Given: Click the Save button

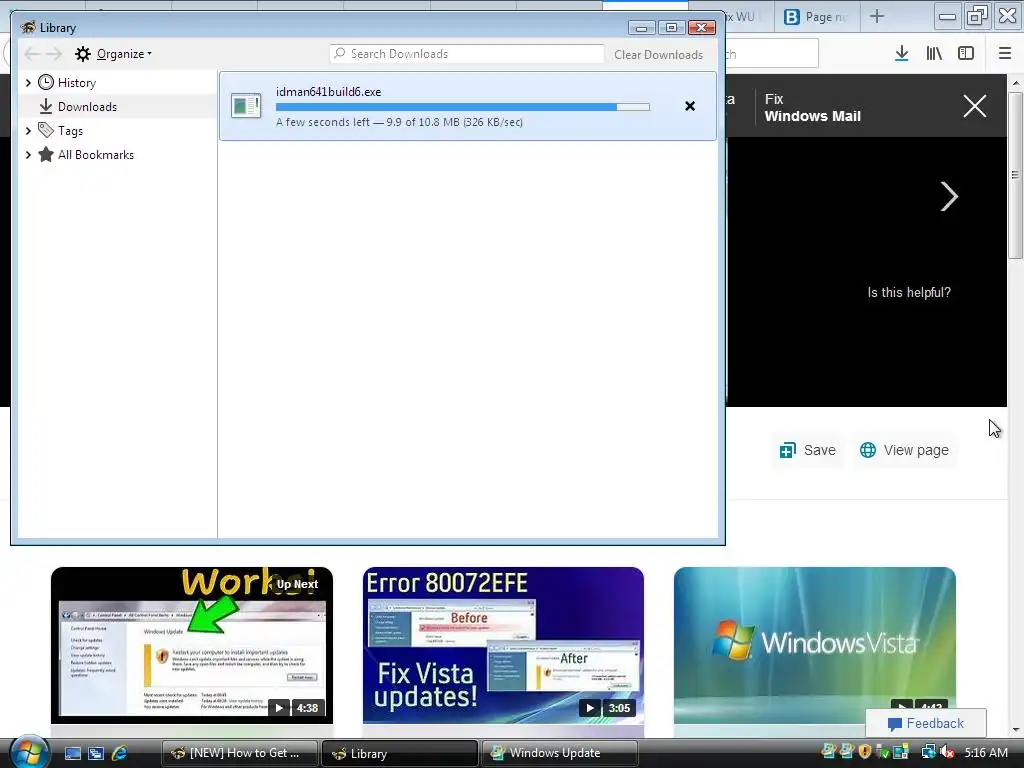Looking at the screenshot, I should tap(807, 450).
